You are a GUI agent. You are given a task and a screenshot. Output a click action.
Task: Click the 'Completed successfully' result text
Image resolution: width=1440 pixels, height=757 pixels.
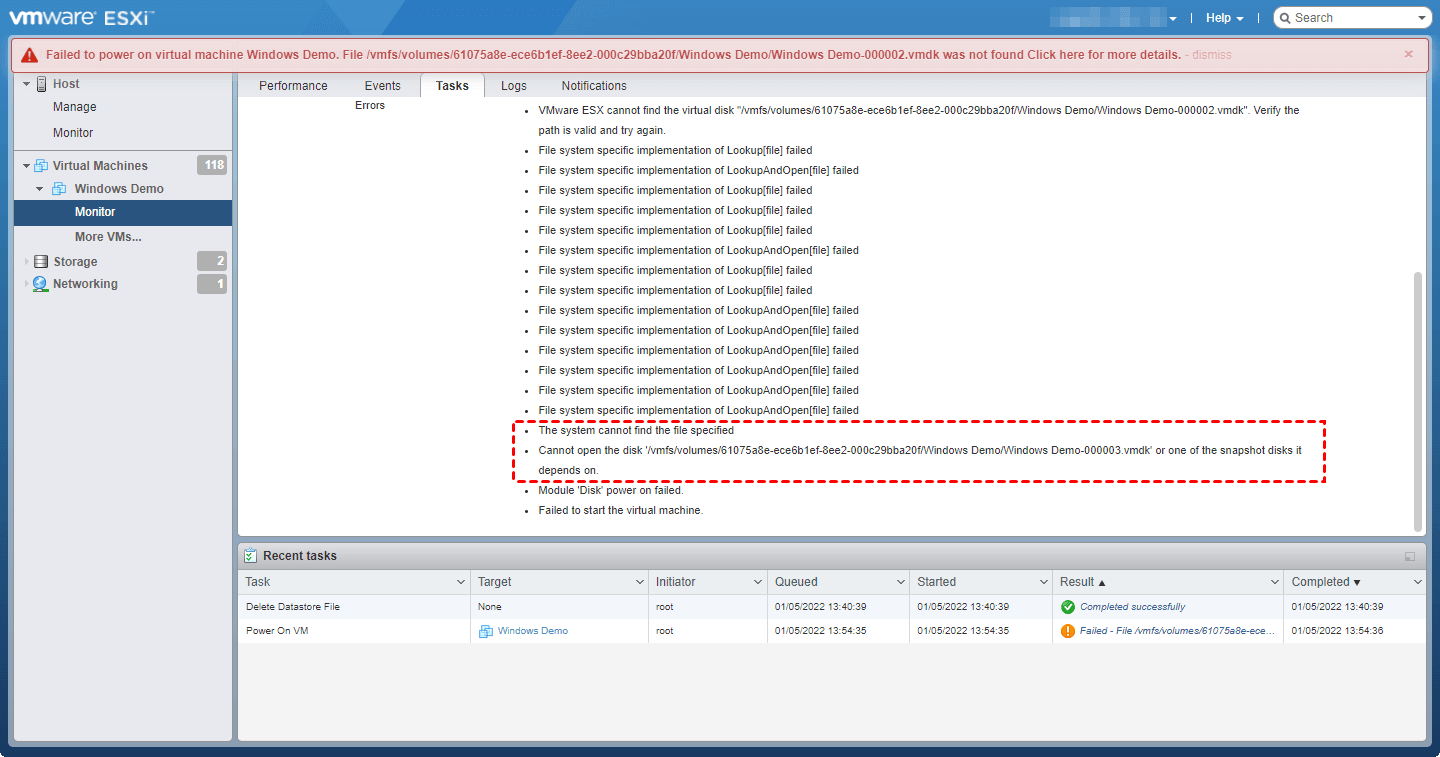point(1132,607)
